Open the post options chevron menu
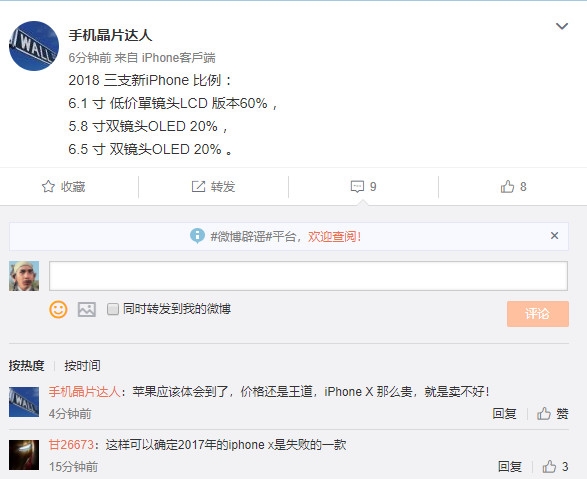Image resolution: width=587 pixels, height=479 pixels. (562, 26)
